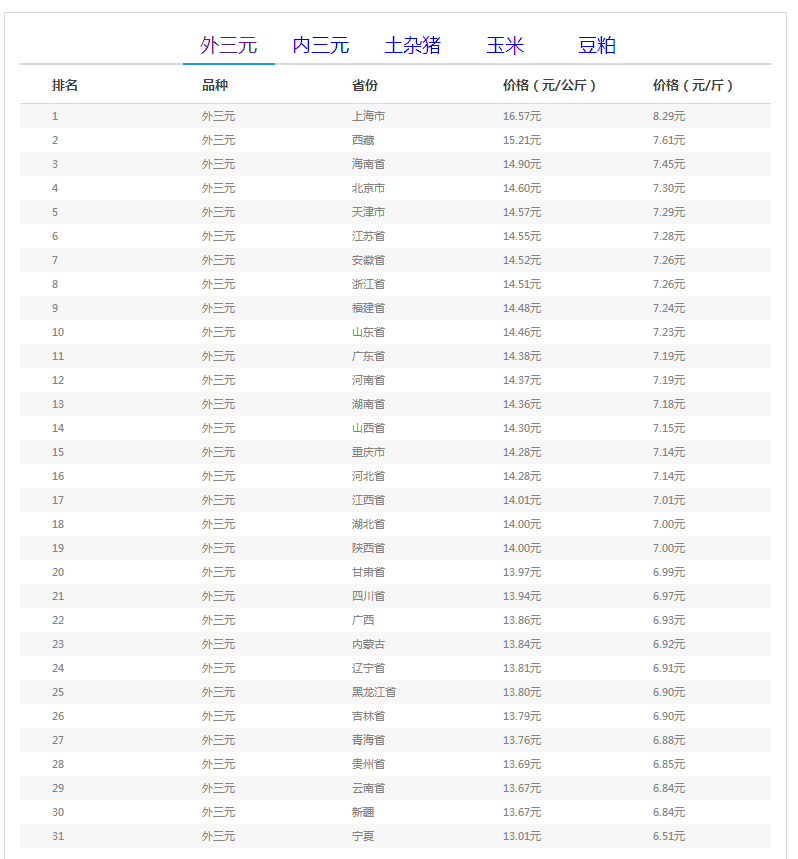The image size is (798, 859).
Task: Click the 北京市 province cell
Action: click(x=368, y=188)
